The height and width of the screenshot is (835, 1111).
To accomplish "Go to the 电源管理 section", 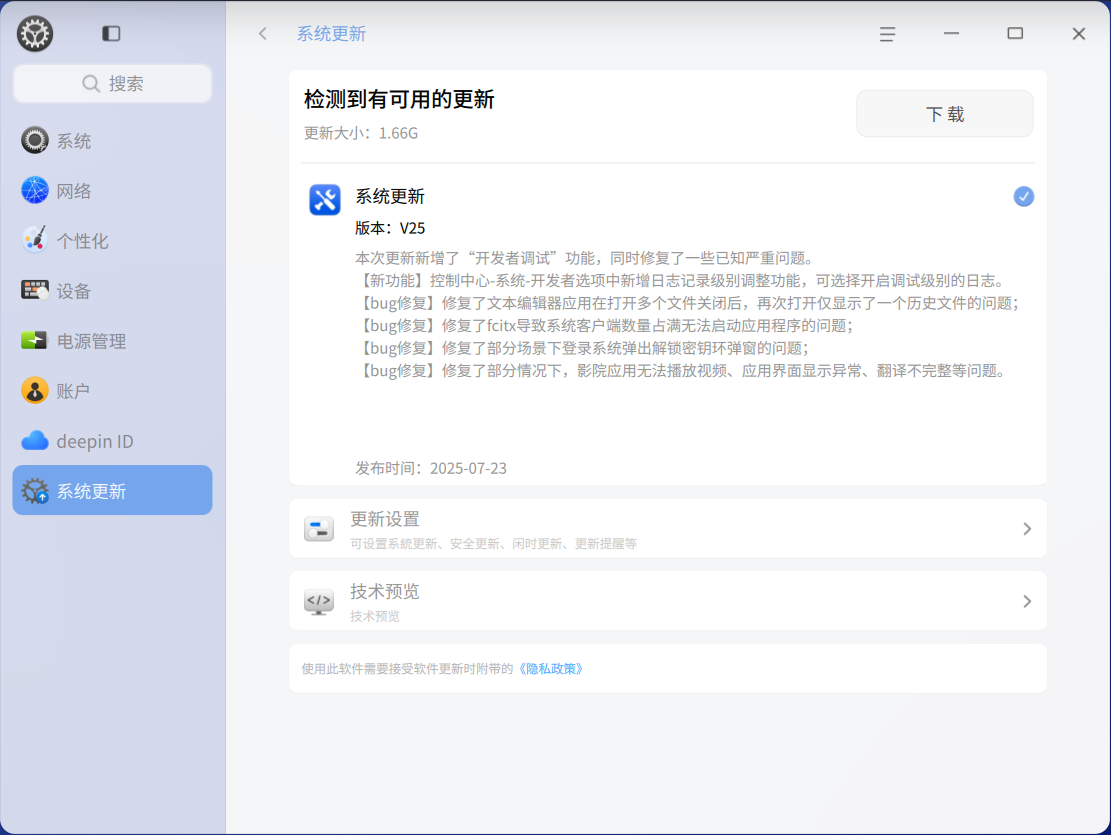I will click(113, 341).
